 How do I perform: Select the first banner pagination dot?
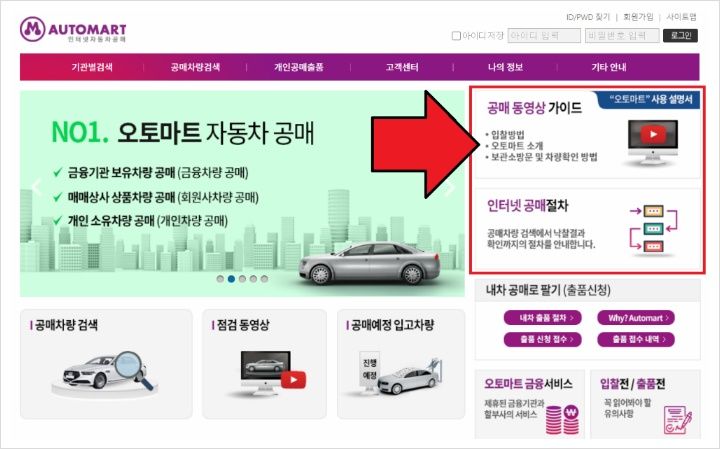pos(220,279)
